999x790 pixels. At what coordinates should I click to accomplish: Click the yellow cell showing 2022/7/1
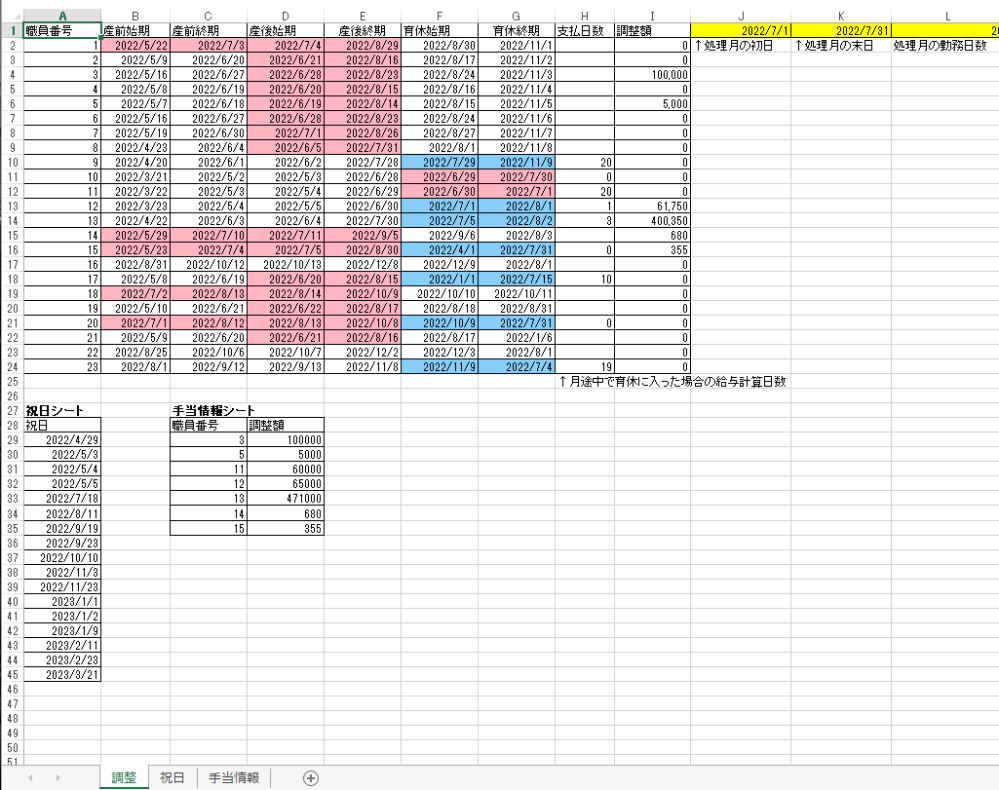click(x=740, y=31)
